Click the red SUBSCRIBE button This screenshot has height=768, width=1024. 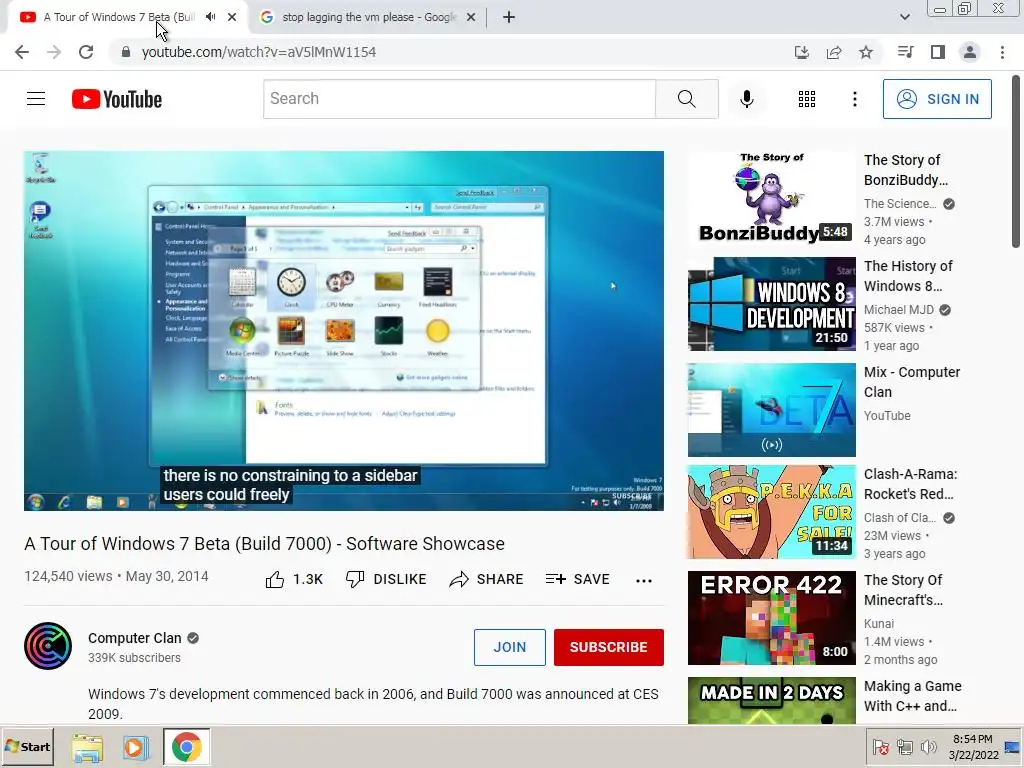(609, 647)
